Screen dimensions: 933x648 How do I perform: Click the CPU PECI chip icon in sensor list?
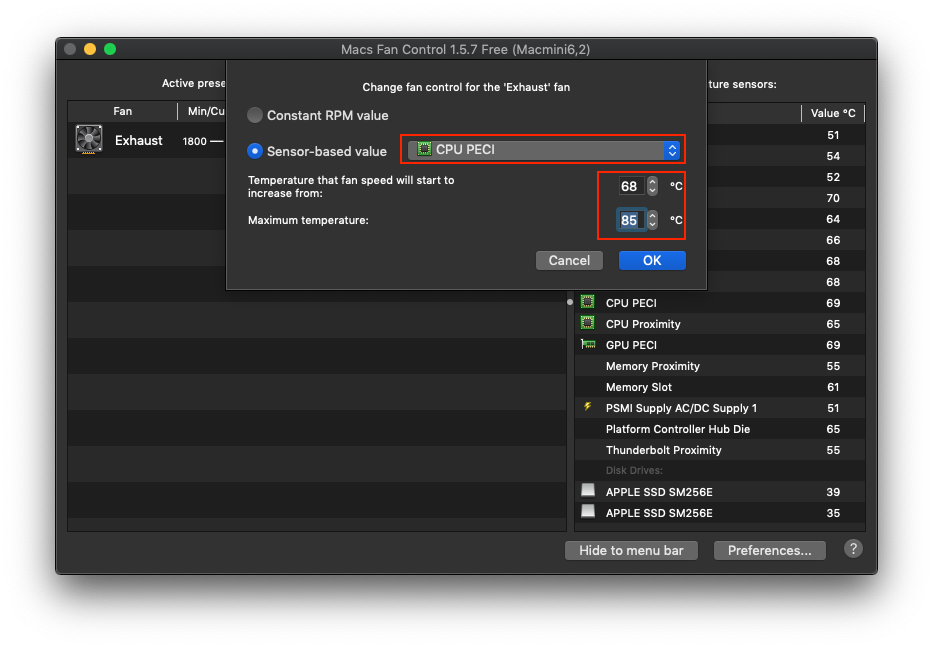coord(588,302)
